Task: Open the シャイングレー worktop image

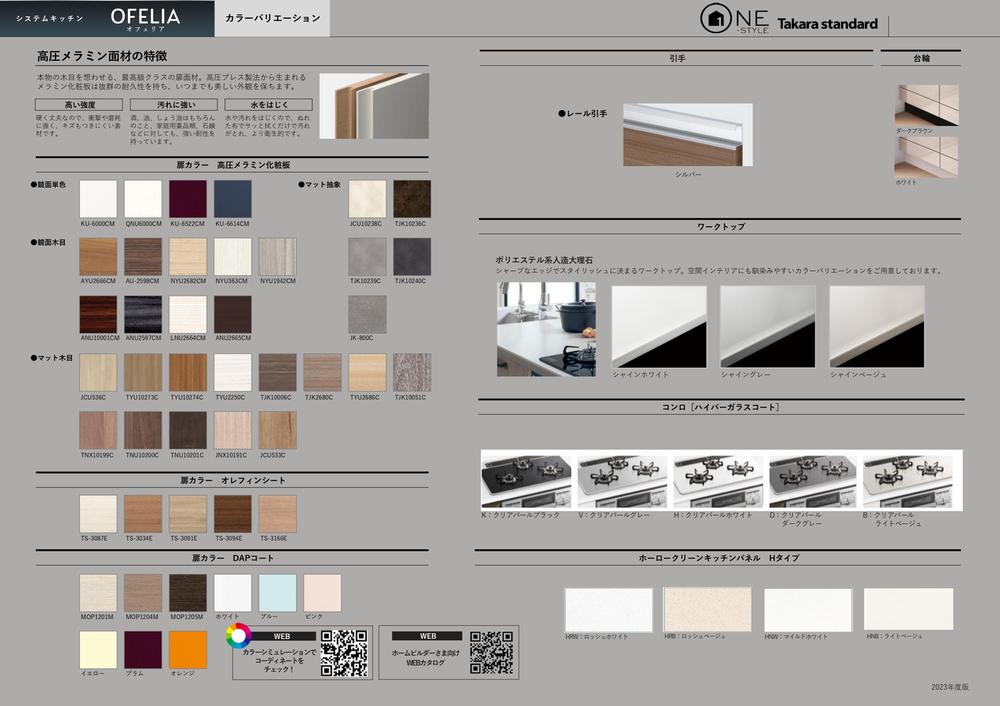Action: pos(768,327)
